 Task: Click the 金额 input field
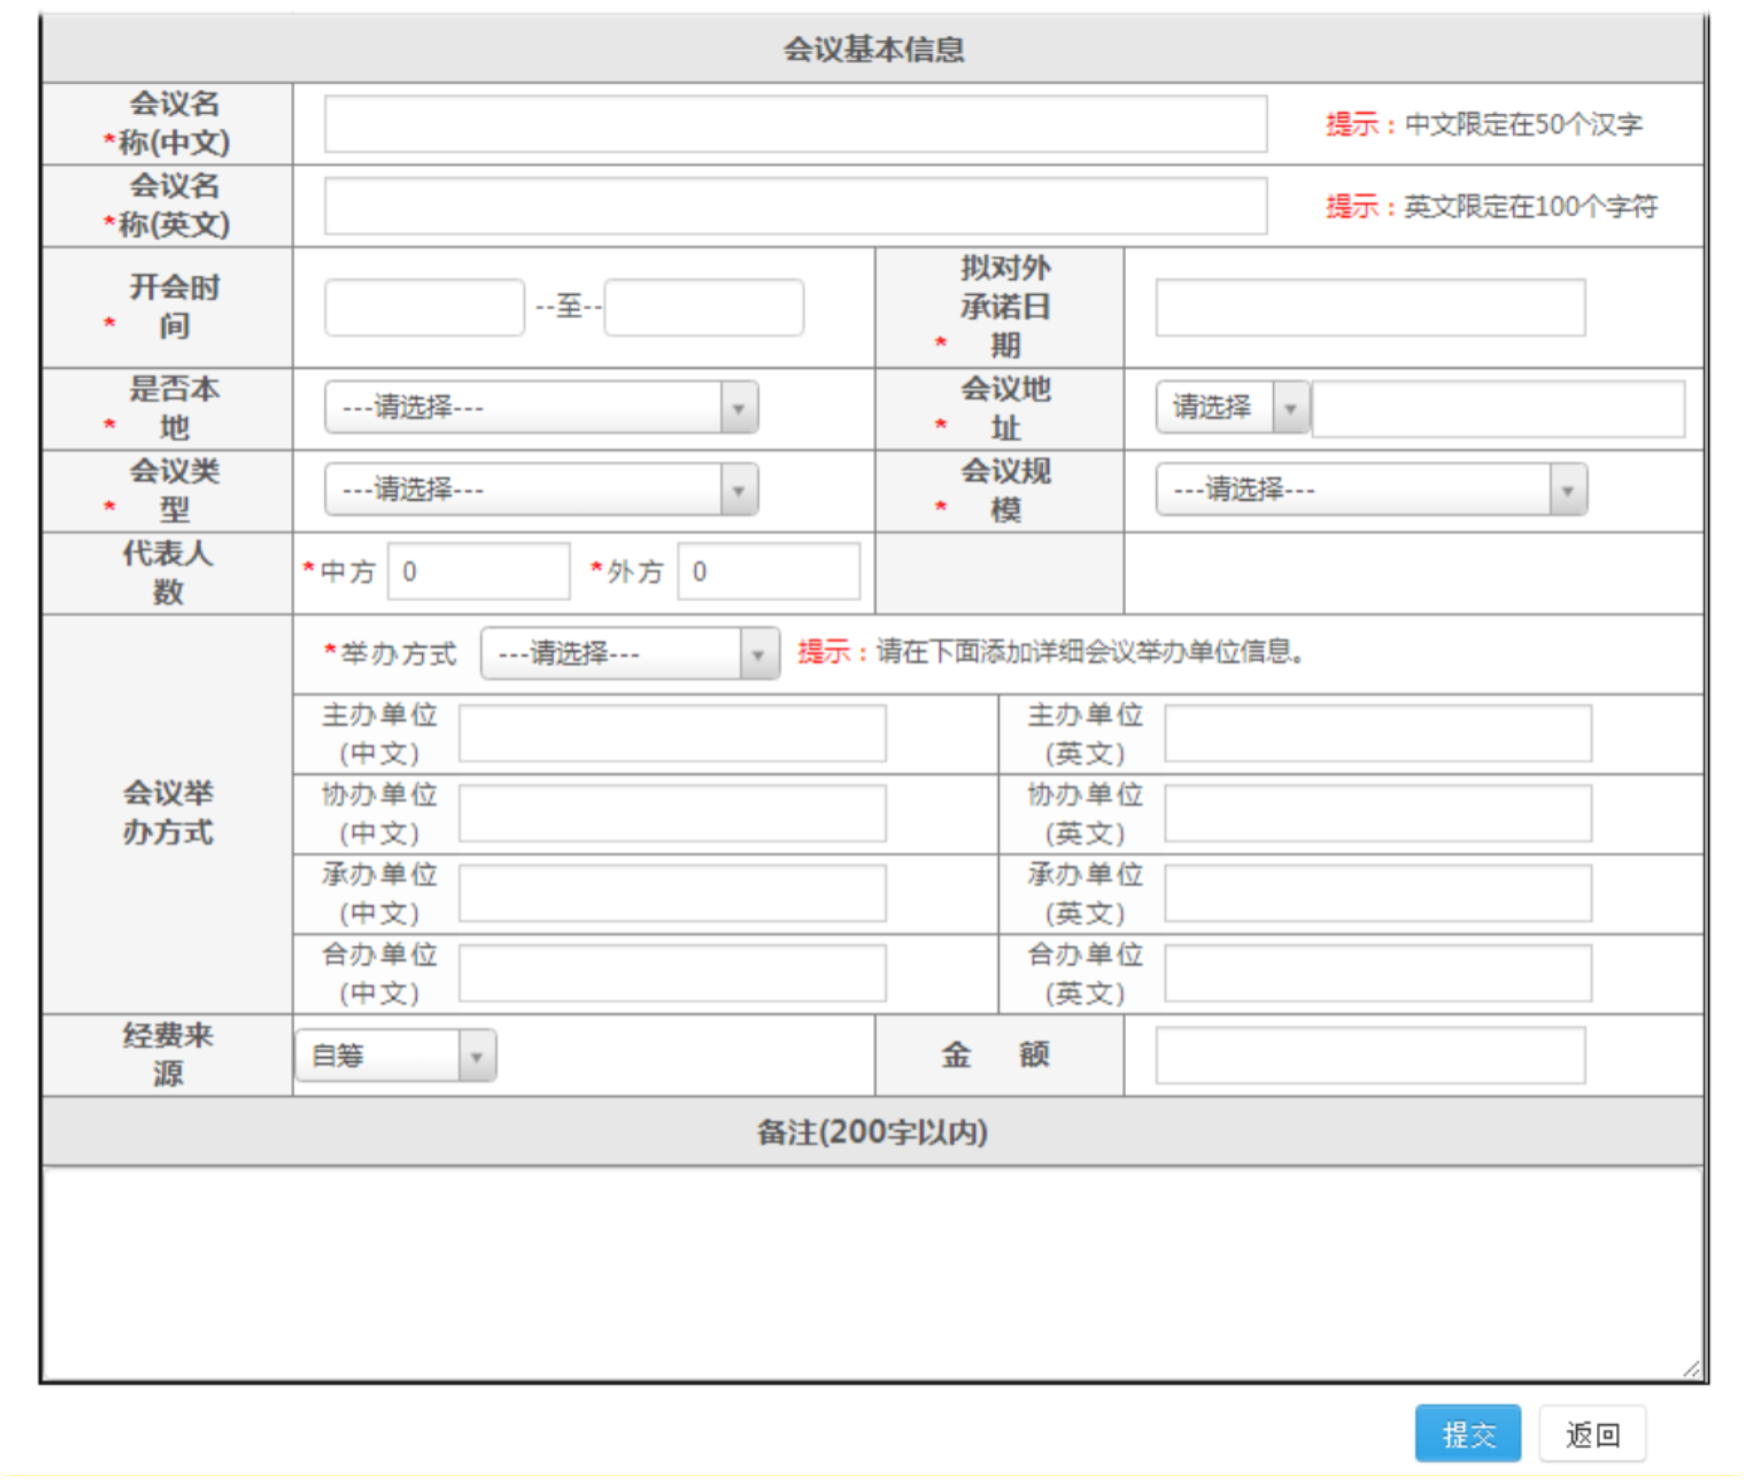click(1369, 1055)
